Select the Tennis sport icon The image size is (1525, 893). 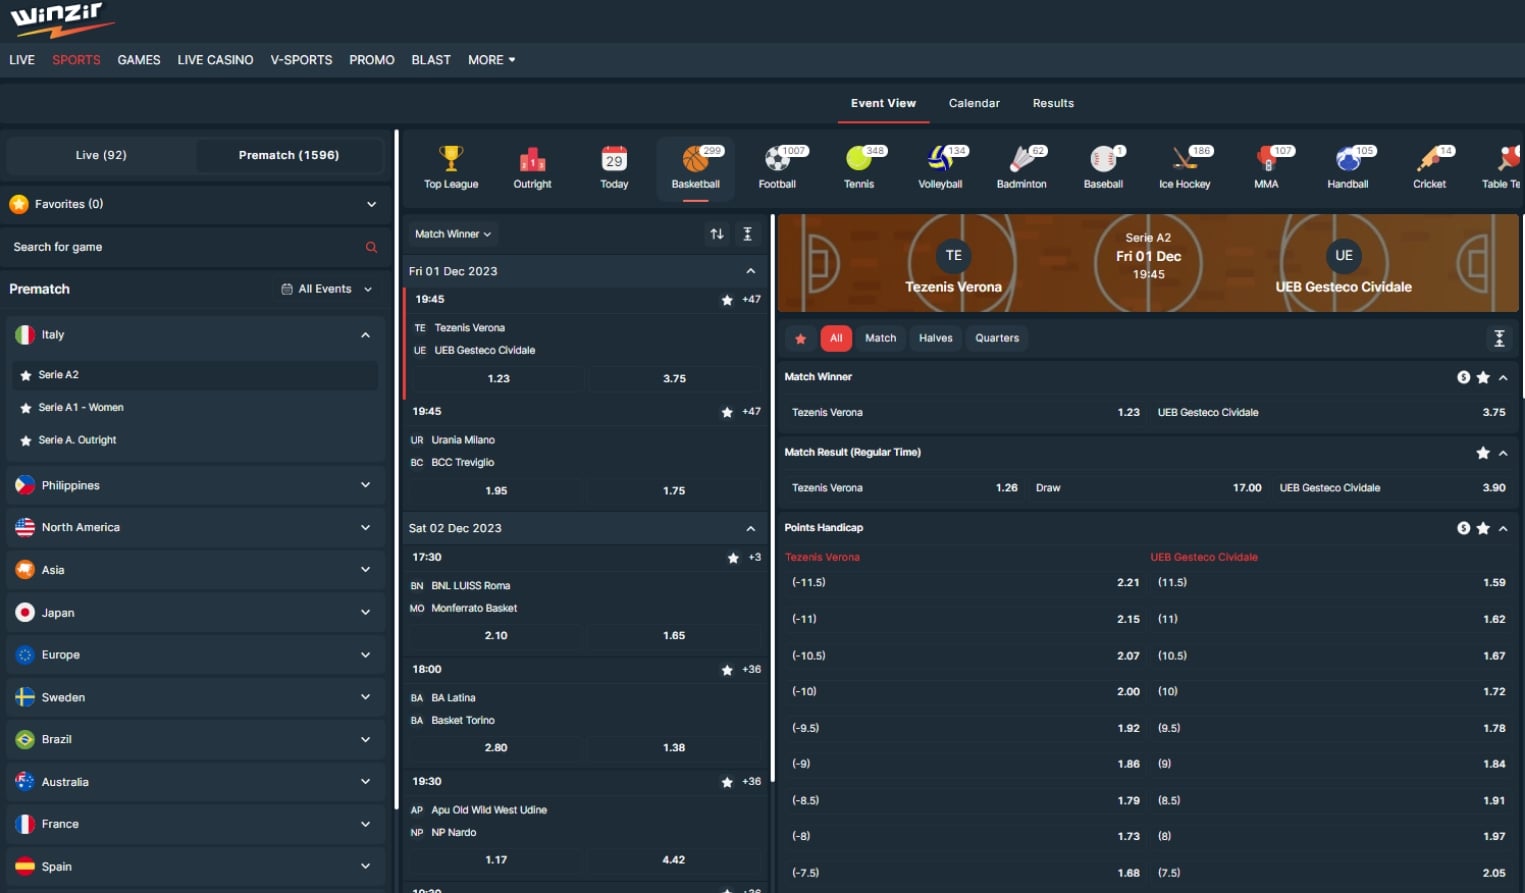point(858,159)
